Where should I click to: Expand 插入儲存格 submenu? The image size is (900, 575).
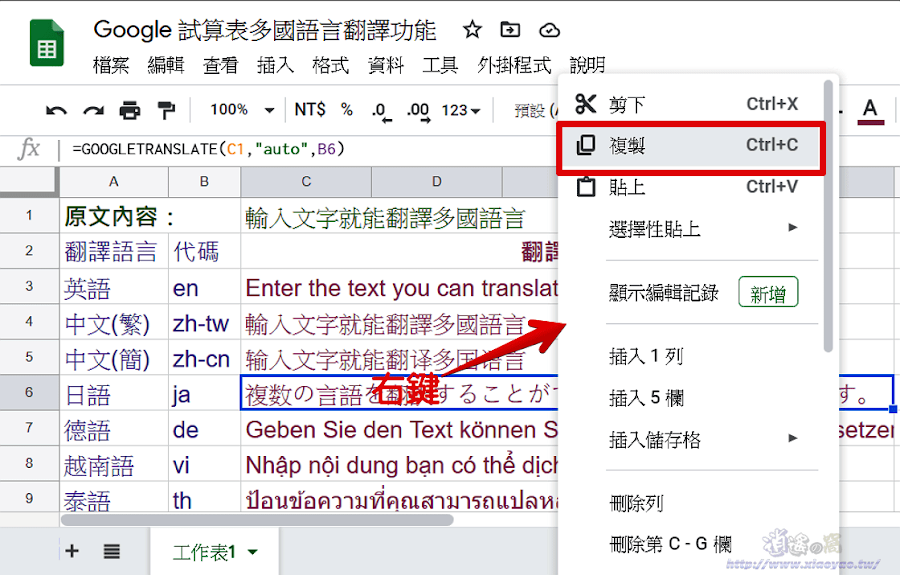[793, 438]
